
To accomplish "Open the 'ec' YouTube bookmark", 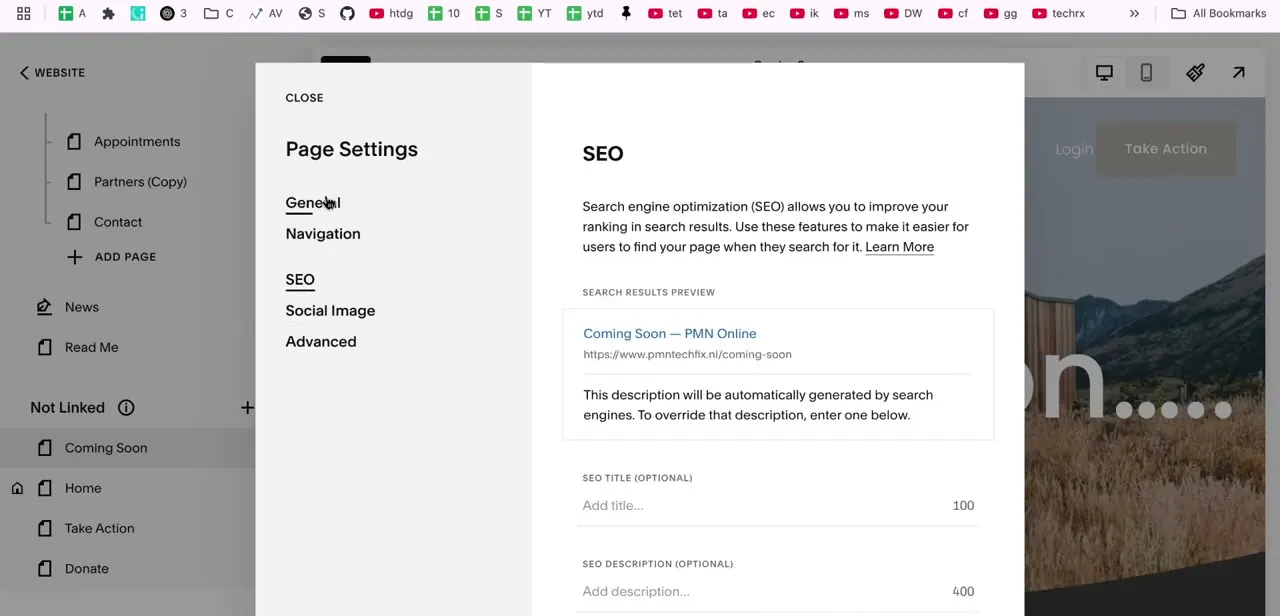I will [758, 13].
